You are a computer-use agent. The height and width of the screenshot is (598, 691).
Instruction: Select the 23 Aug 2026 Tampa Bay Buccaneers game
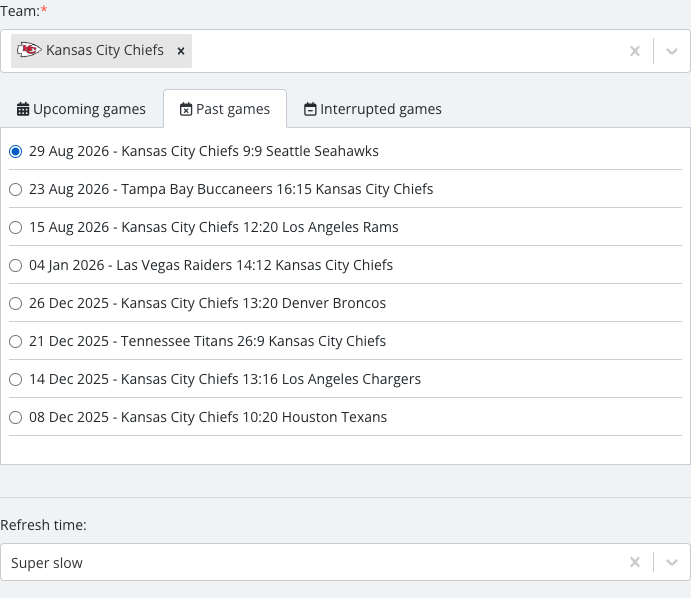[x=15, y=189]
